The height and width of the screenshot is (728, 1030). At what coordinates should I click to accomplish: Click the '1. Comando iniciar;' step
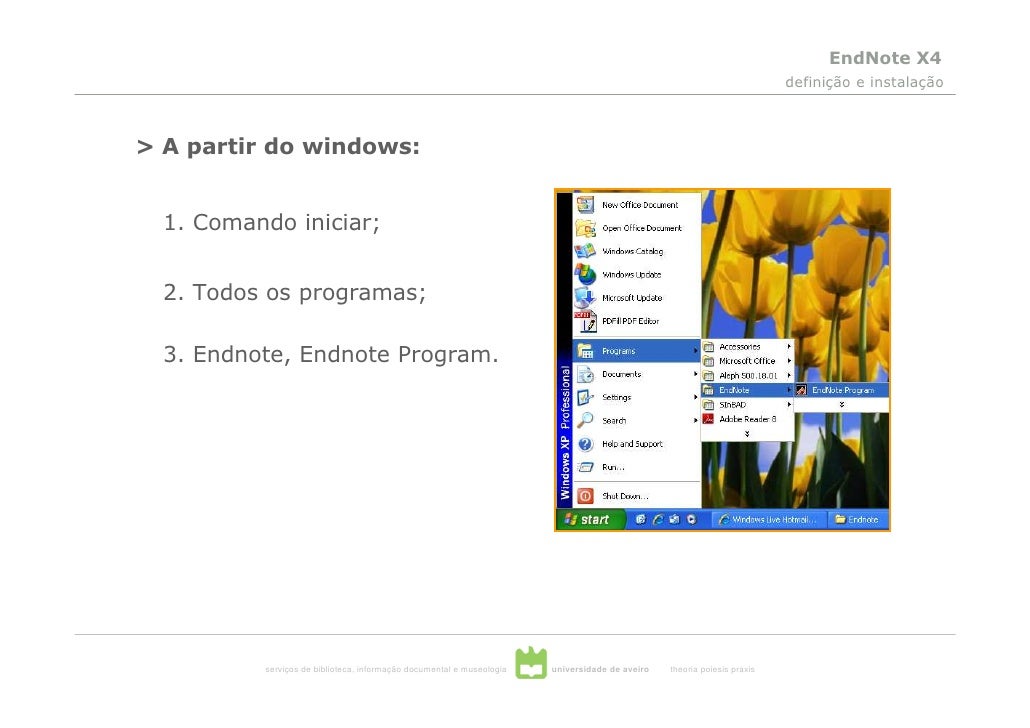[x=271, y=222]
